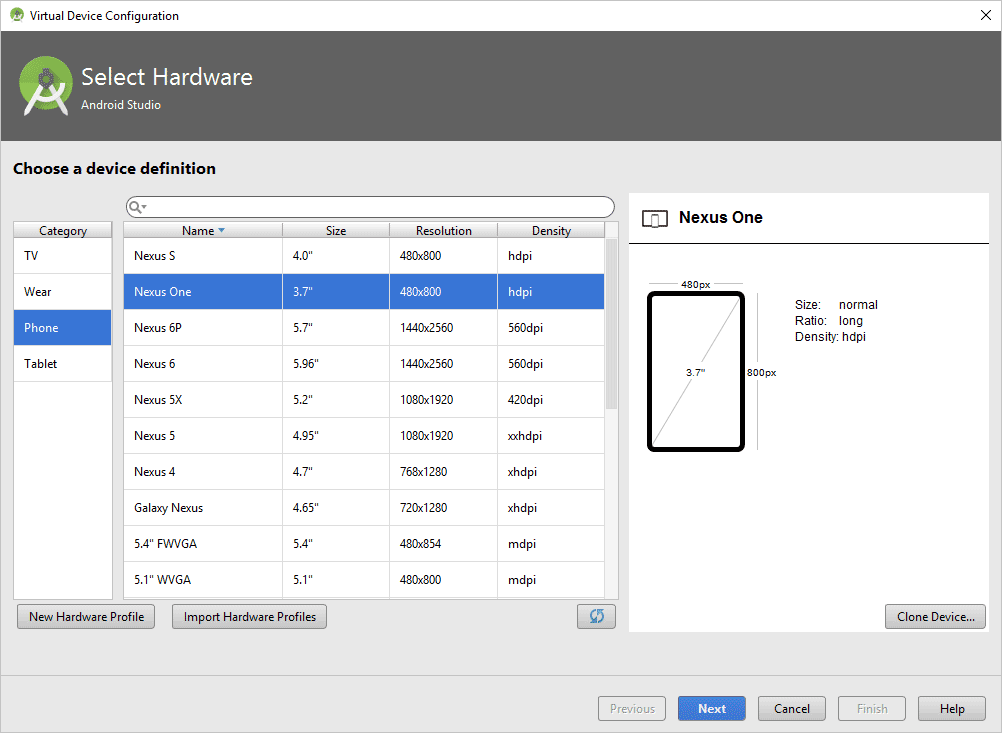Sort the list by Size column
Image resolution: width=1002 pixels, height=733 pixels.
pos(336,230)
